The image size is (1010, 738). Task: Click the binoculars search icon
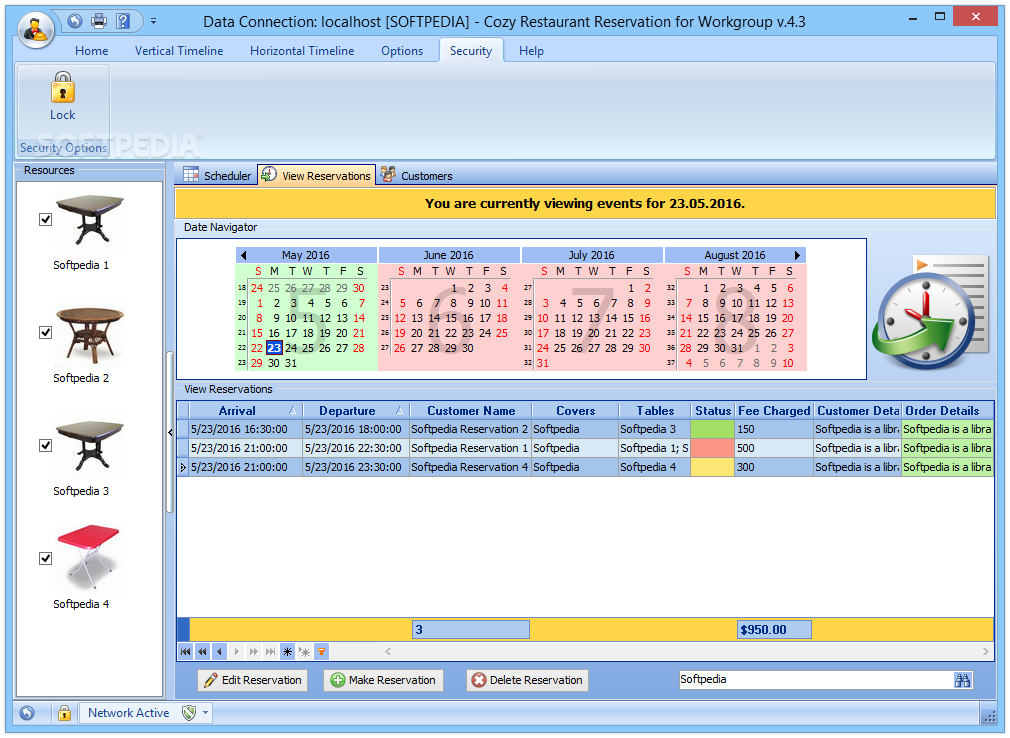(962, 680)
